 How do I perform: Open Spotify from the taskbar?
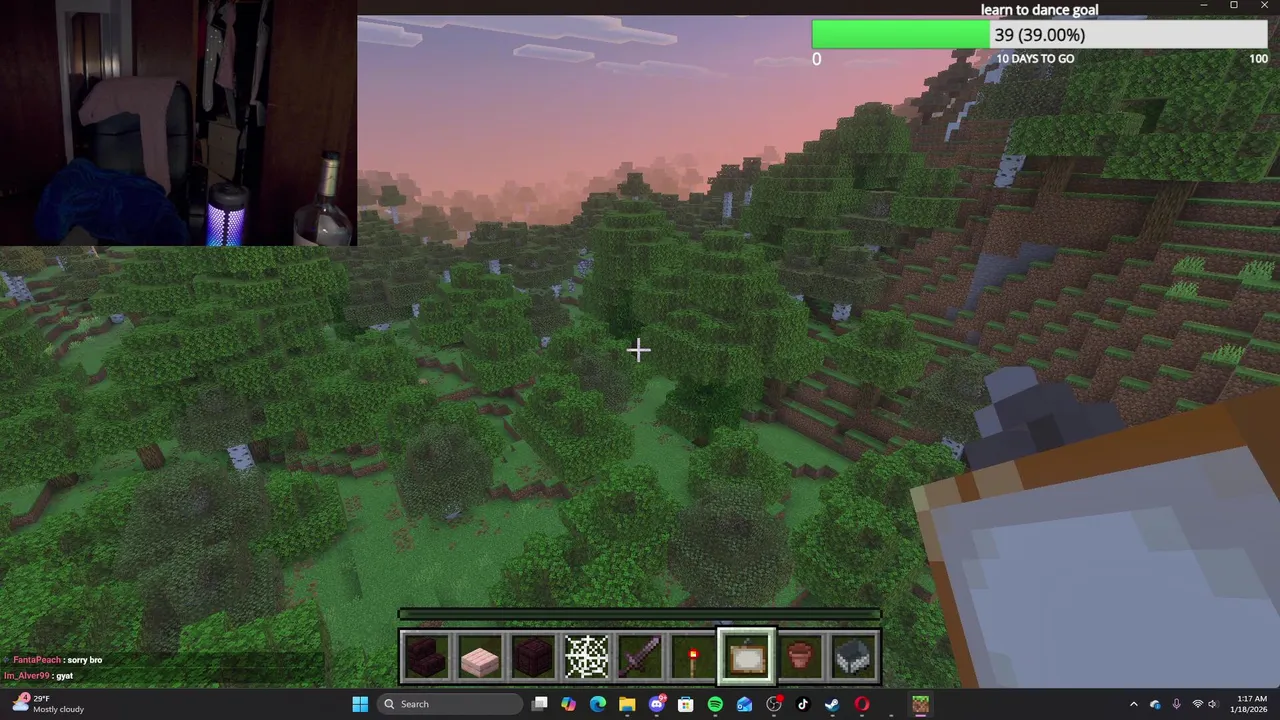[x=715, y=704]
